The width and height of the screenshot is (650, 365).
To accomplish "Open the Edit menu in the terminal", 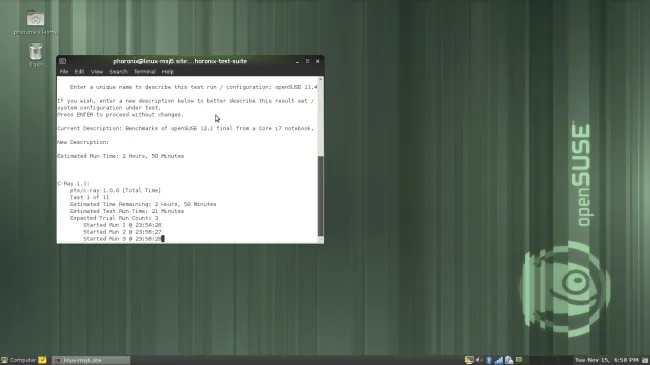I will click(x=80, y=72).
